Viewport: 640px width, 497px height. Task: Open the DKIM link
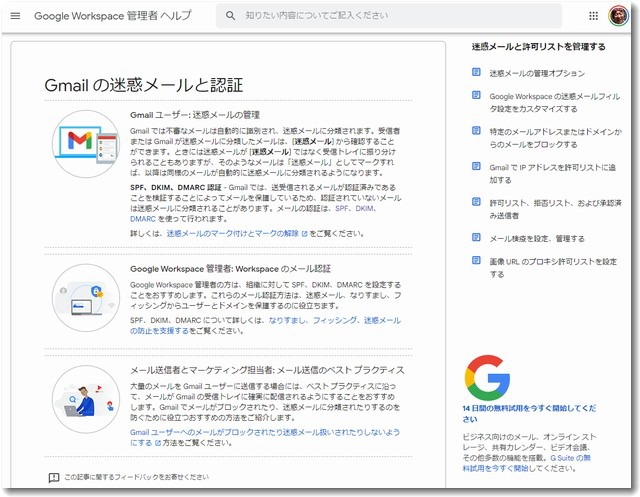coord(364,208)
